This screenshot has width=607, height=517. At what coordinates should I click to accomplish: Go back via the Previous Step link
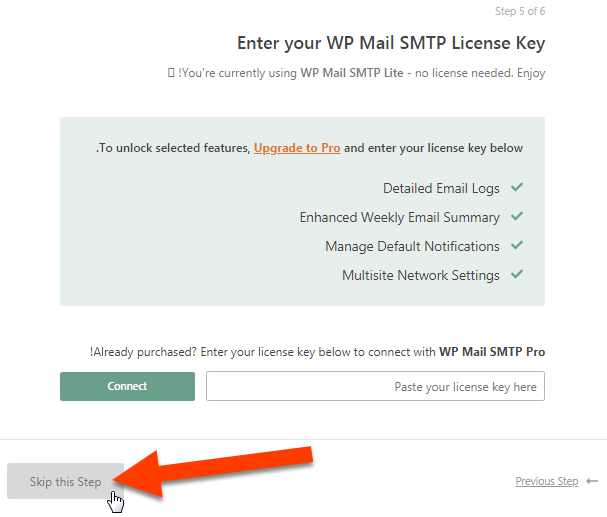click(547, 481)
